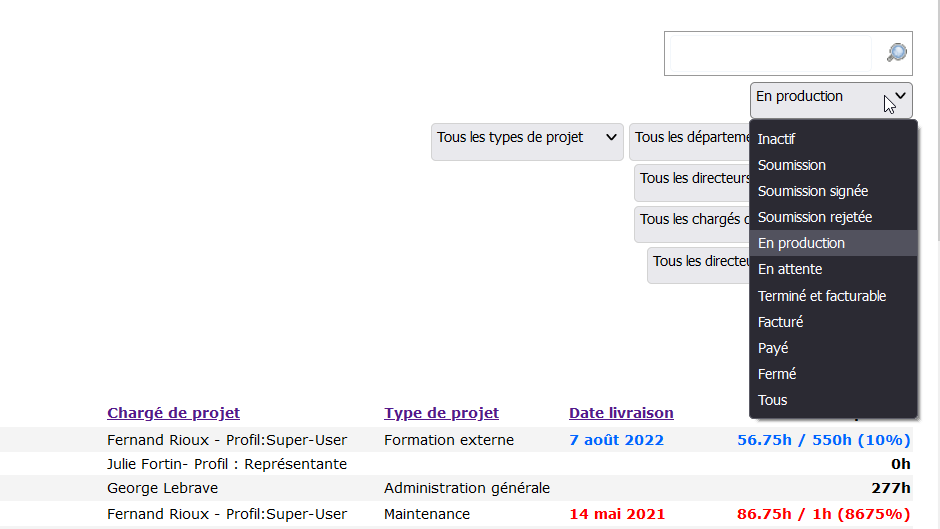Select Payé status option
Screen dimensions: 940x529
[x=773, y=348]
